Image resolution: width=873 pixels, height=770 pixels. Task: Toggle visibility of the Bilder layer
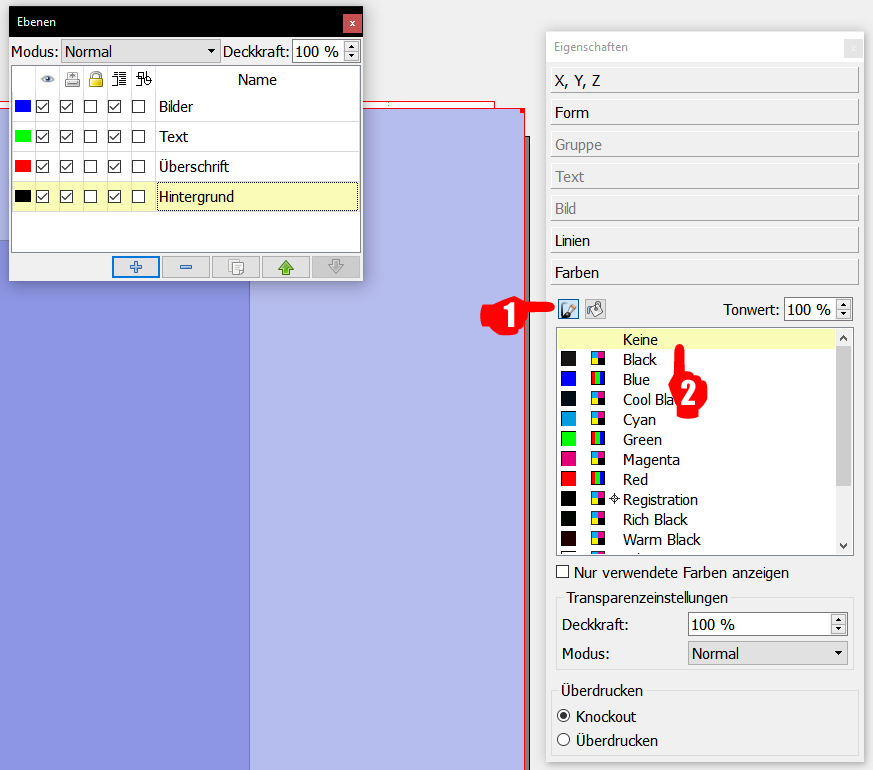tap(43, 107)
